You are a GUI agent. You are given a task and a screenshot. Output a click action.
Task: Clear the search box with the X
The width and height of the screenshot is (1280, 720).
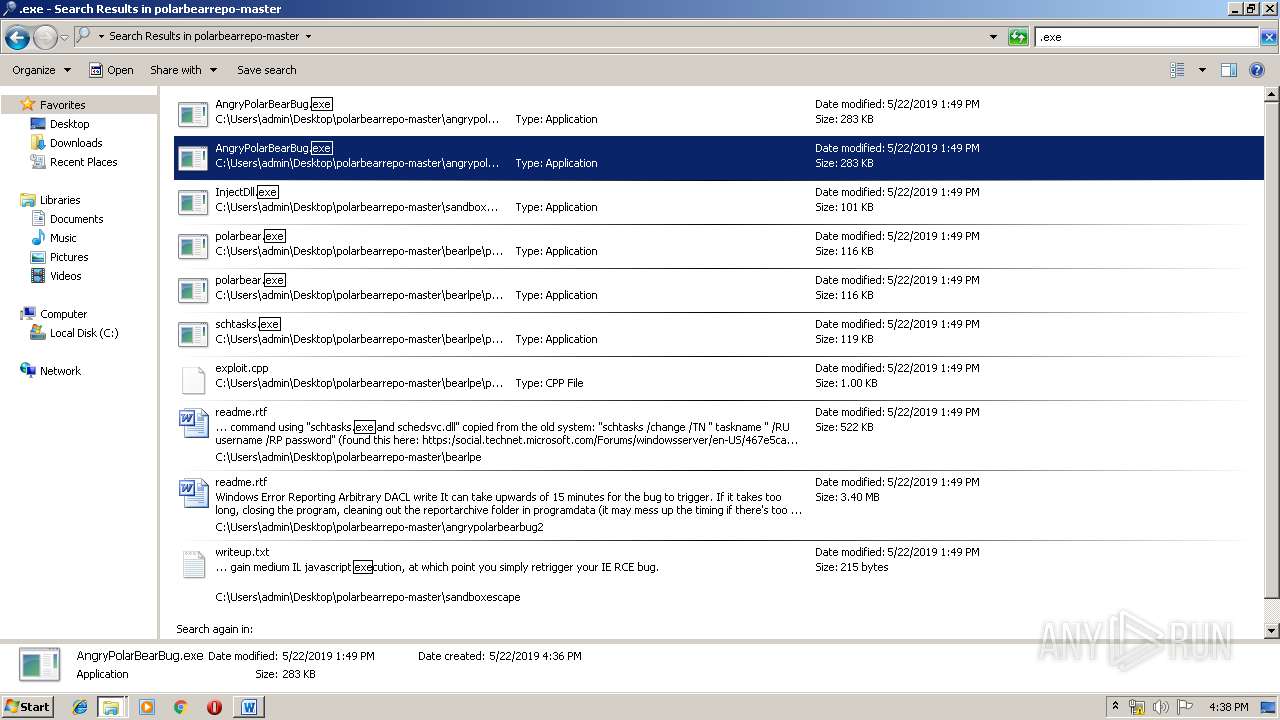tap(1269, 37)
